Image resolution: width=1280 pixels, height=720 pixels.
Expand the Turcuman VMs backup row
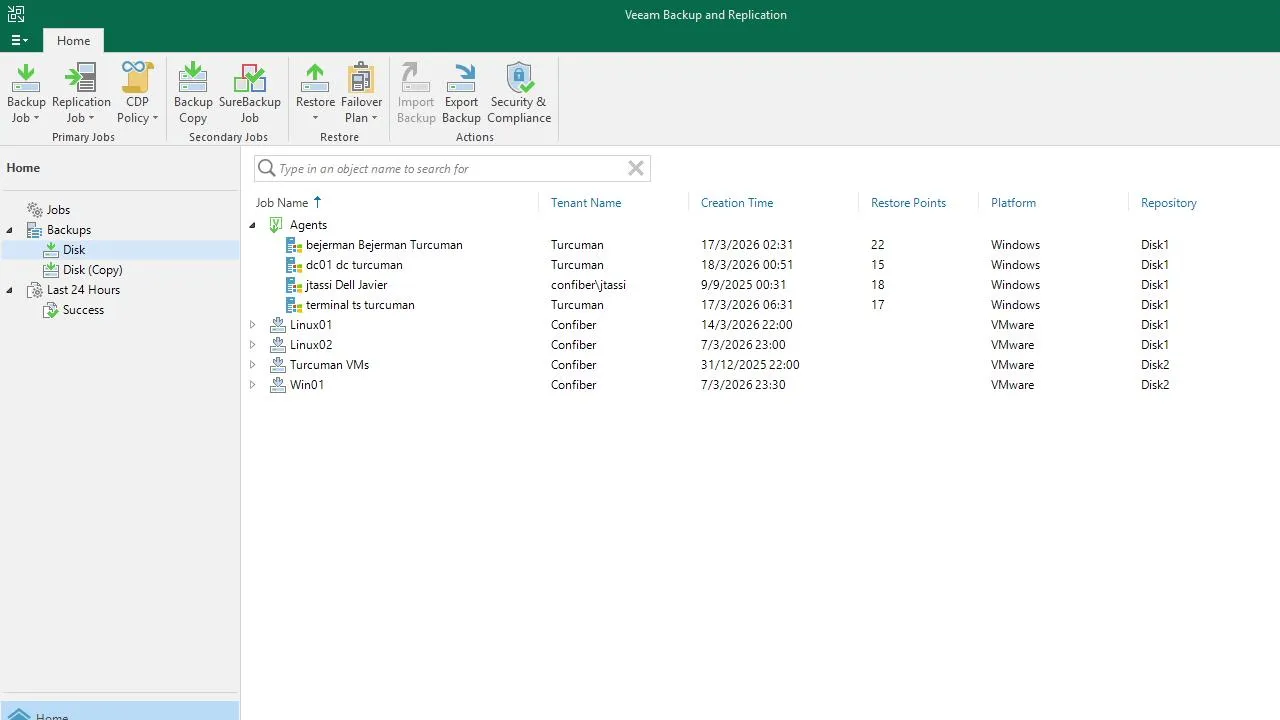tap(252, 365)
